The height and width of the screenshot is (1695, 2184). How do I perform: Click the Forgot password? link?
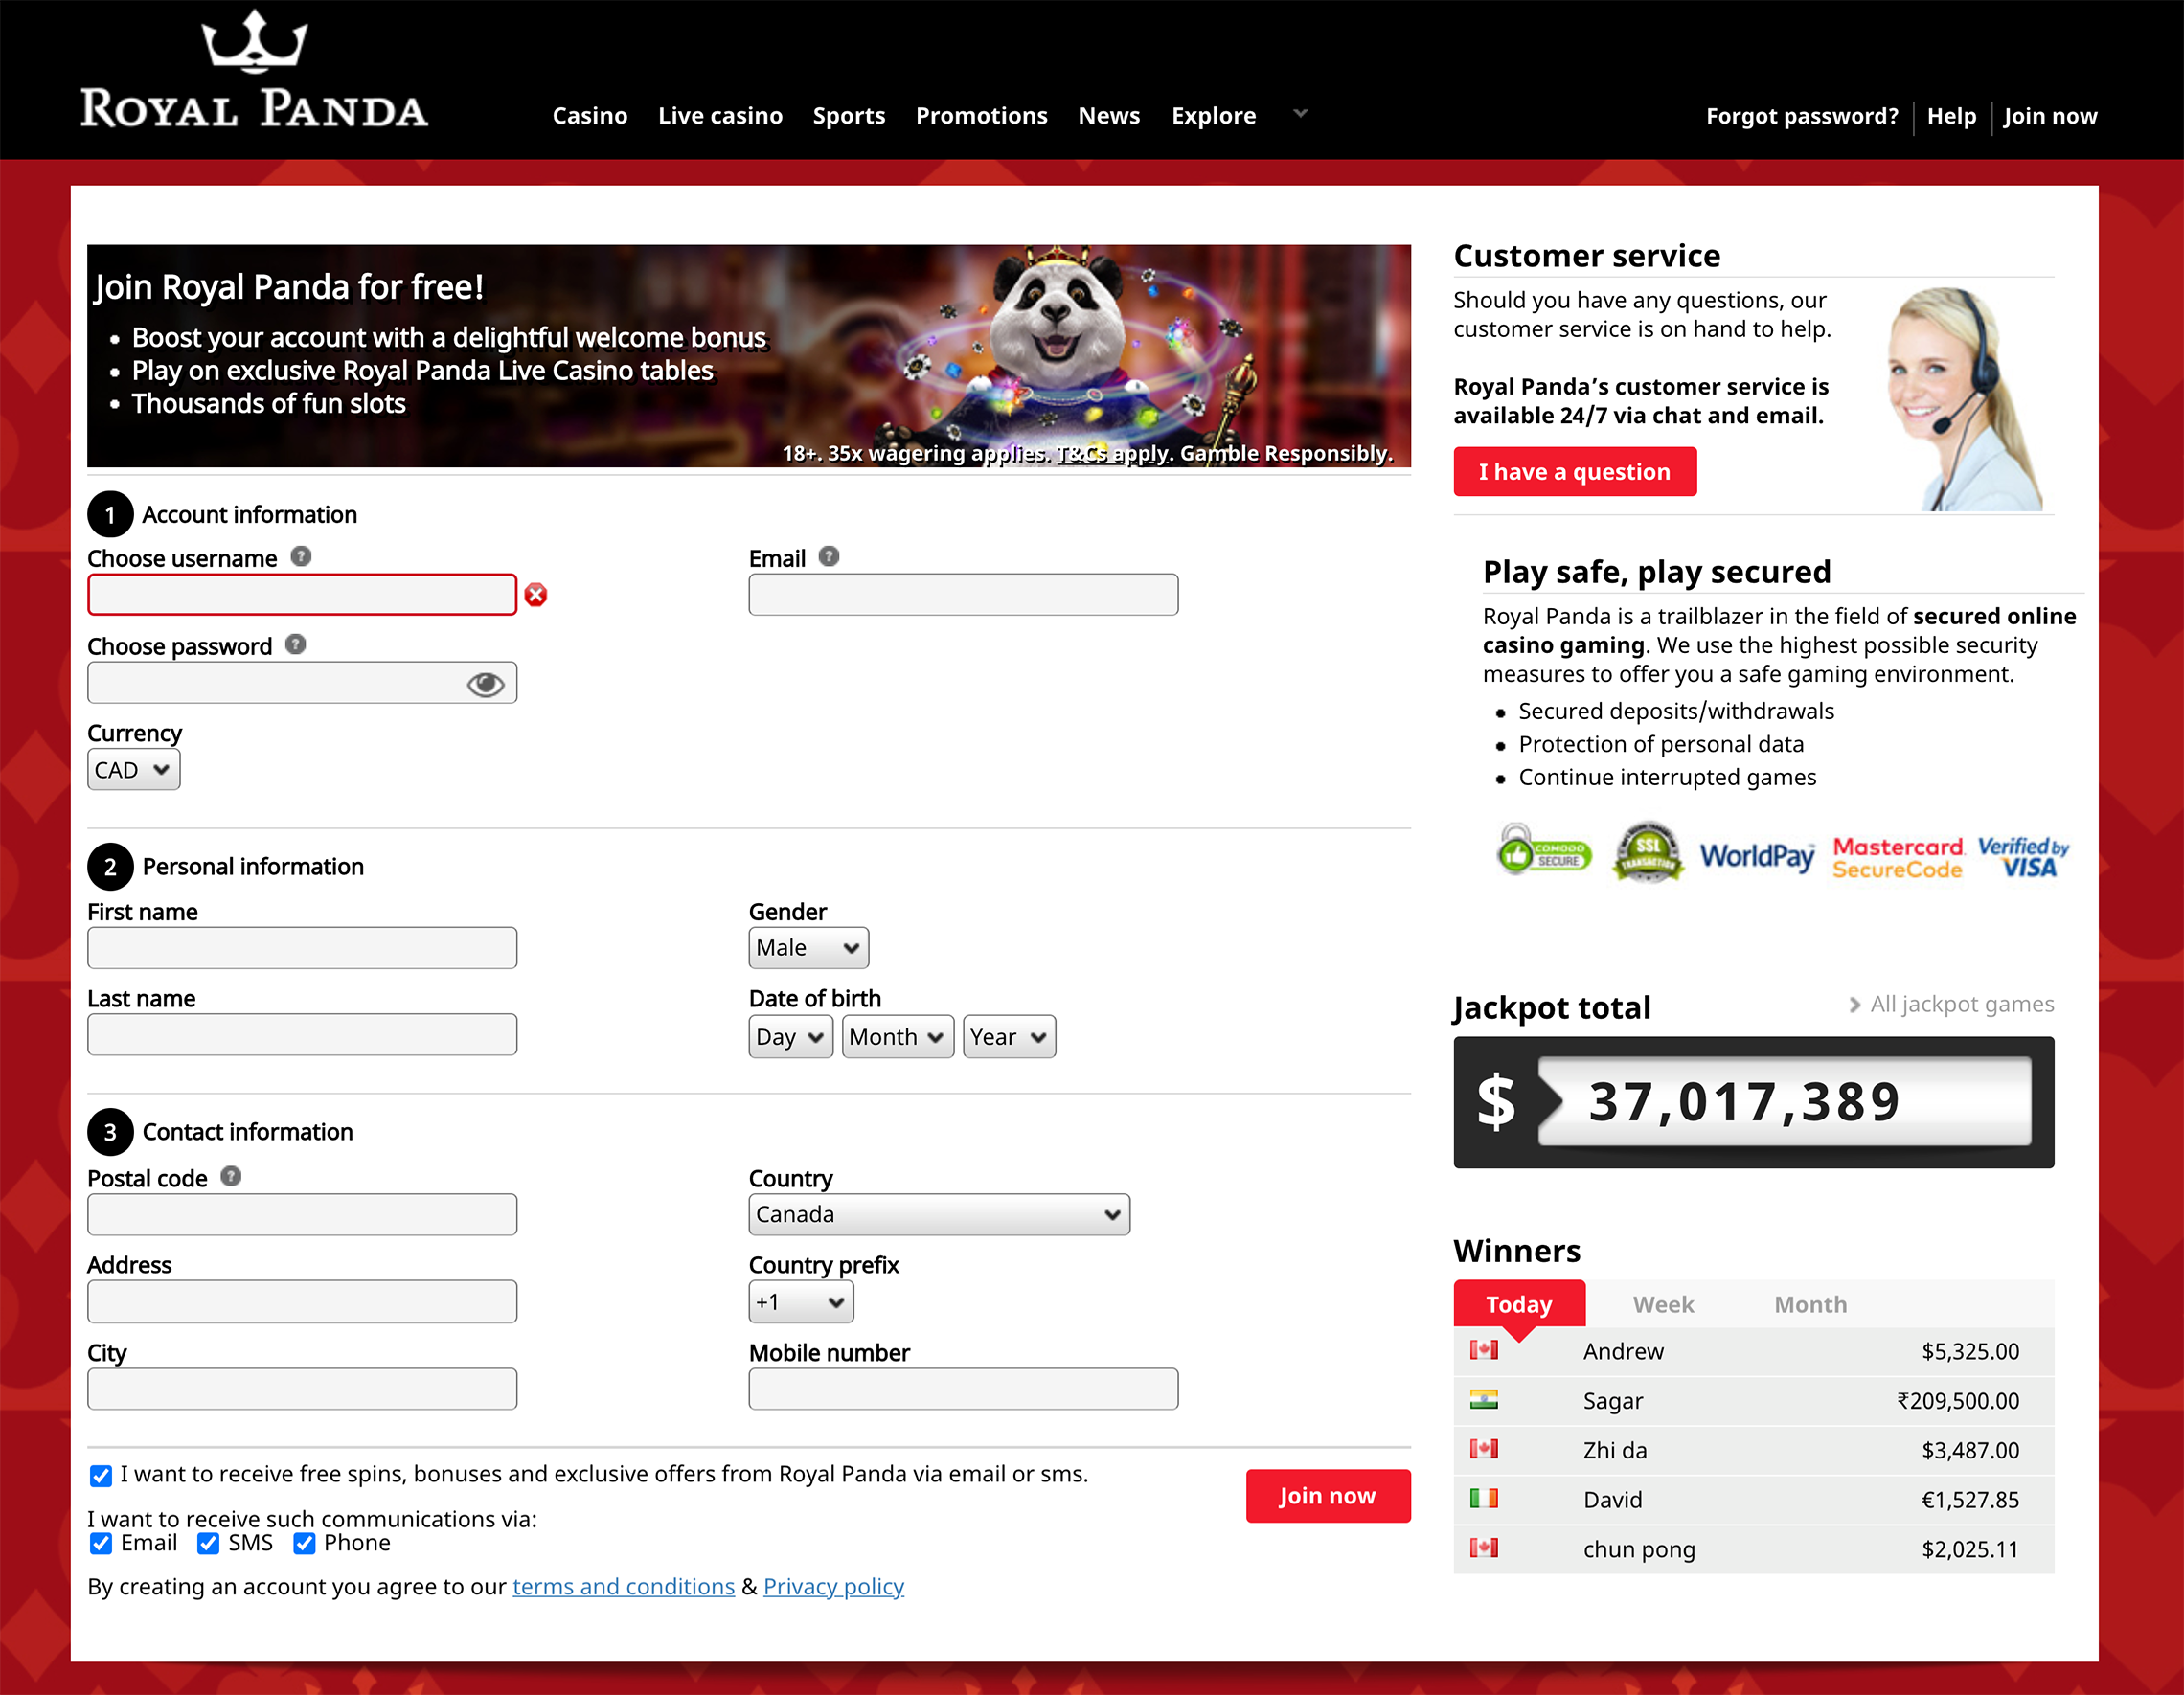(x=1802, y=116)
